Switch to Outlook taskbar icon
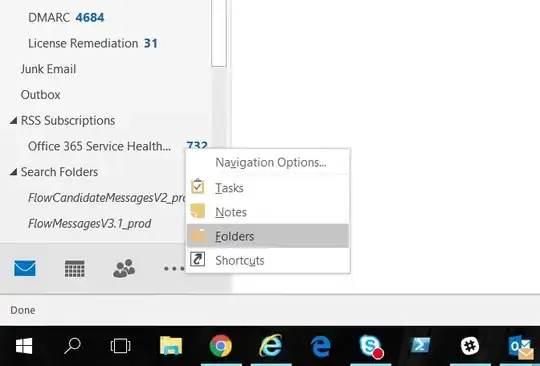This screenshot has width=540, height=366. (520, 347)
